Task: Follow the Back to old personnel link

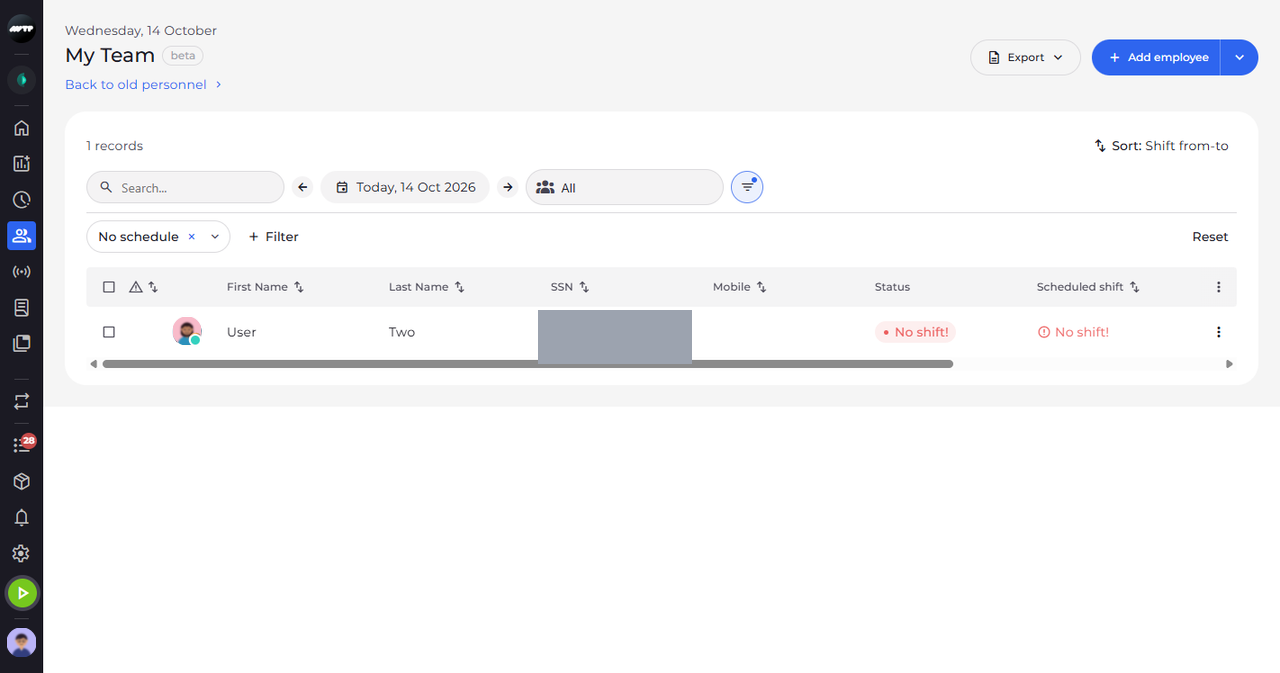Action: (144, 85)
